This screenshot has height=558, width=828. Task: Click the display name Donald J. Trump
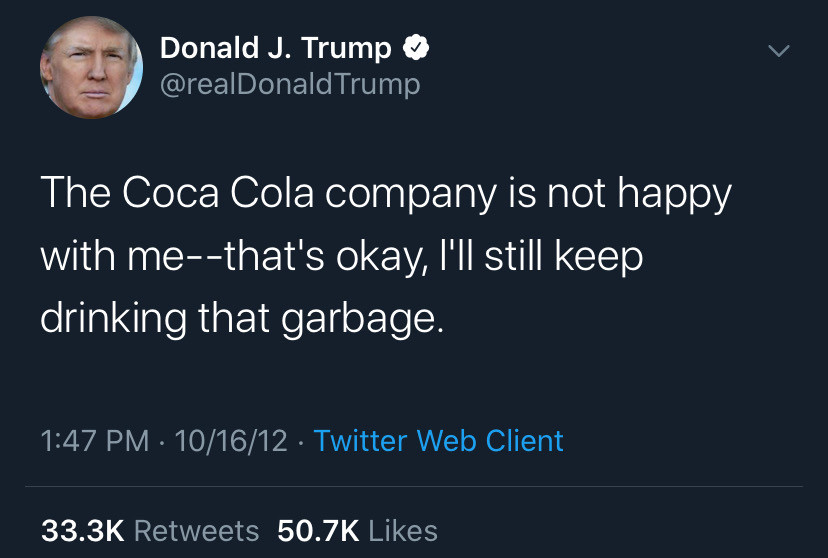click(275, 47)
